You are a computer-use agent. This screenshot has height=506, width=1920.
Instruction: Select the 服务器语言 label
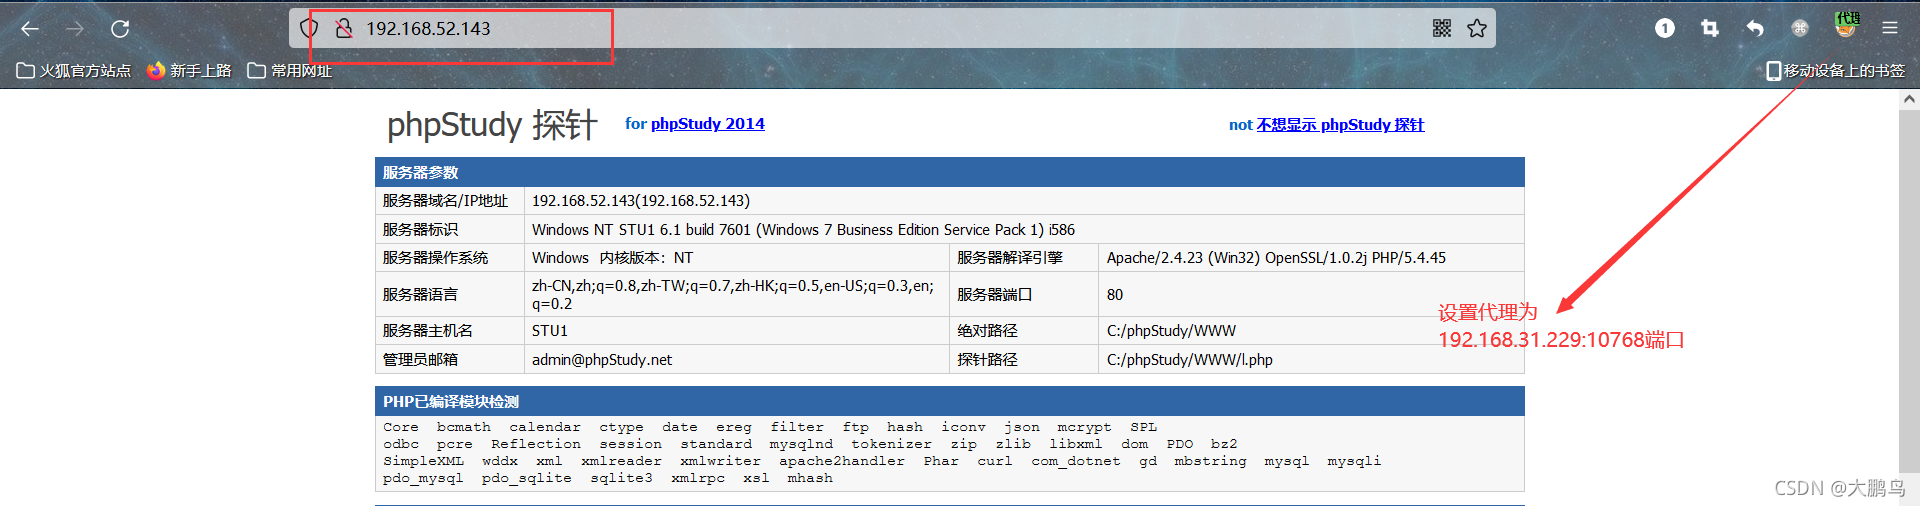tap(420, 295)
